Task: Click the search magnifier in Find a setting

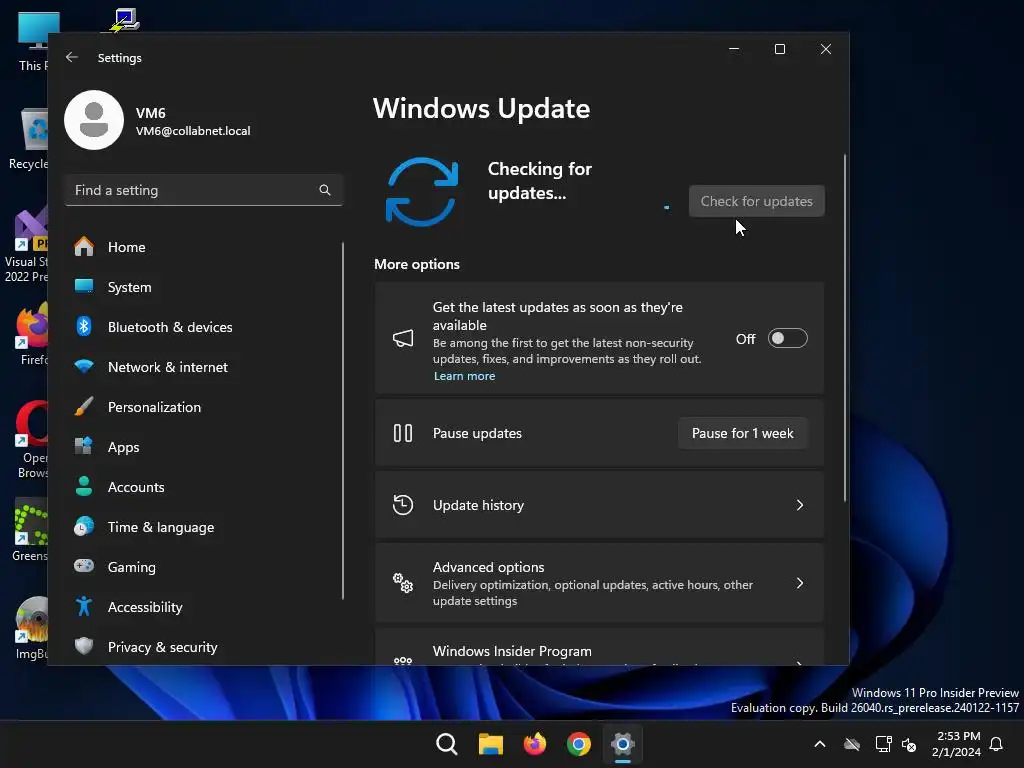Action: click(325, 190)
